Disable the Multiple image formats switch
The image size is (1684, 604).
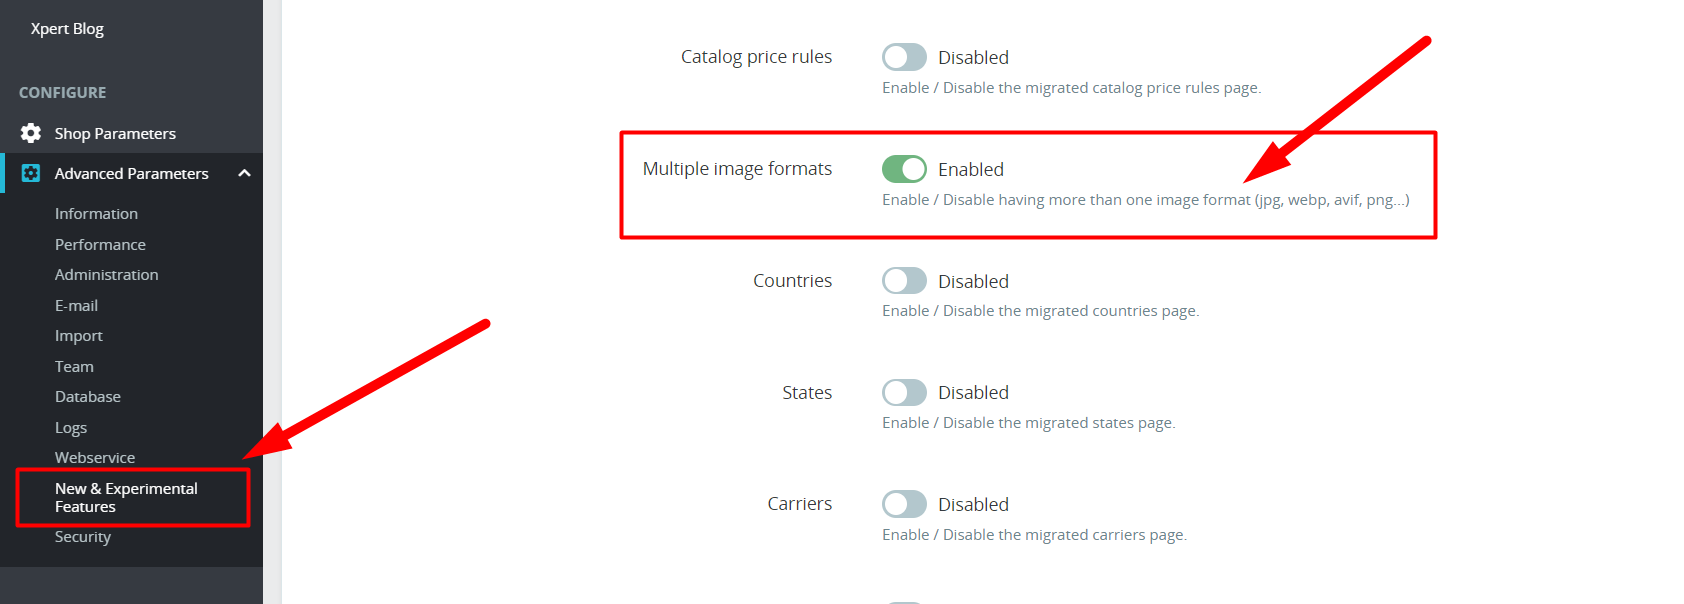click(904, 169)
